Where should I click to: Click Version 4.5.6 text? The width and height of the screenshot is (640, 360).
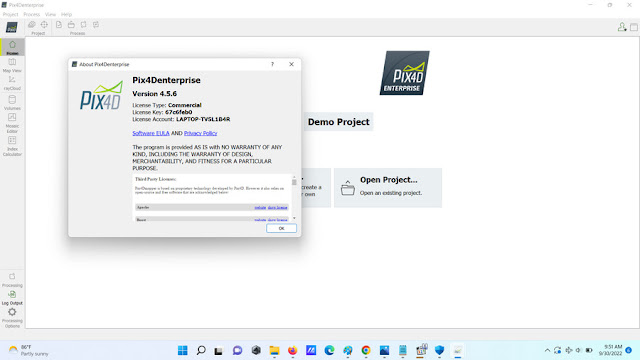154,93
